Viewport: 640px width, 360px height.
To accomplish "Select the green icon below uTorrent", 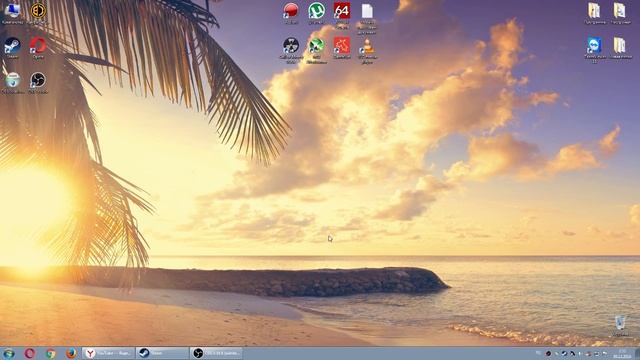I will 316,50.
